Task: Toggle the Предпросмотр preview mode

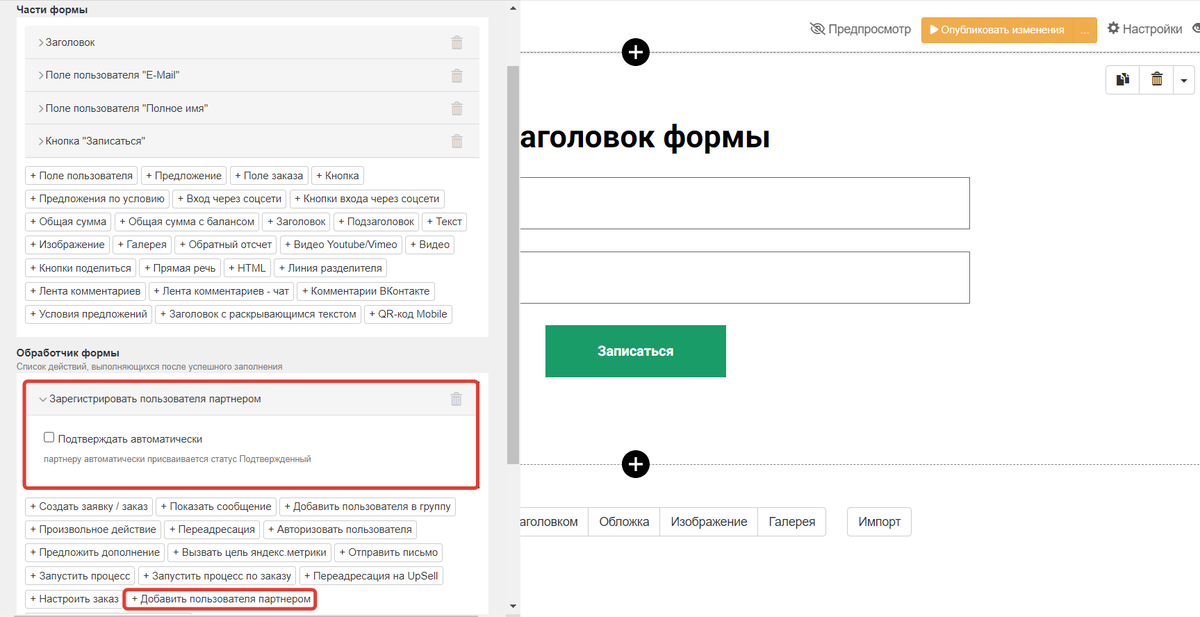Action: (x=860, y=30)
